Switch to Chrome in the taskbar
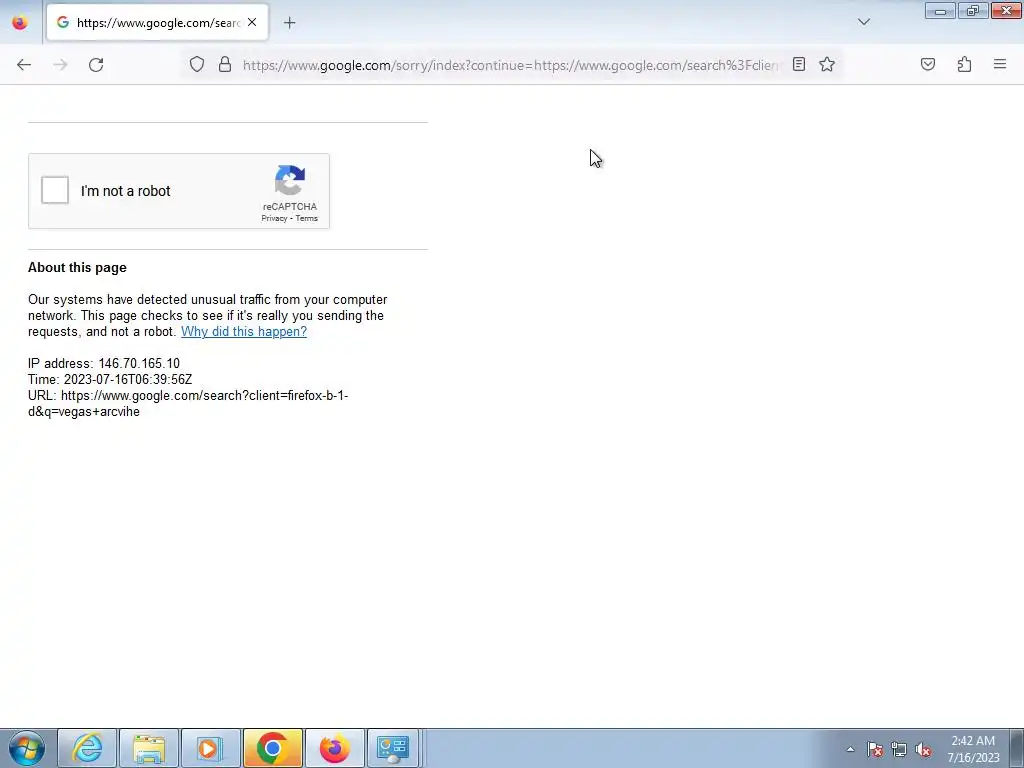 pyautogui.click(x=273, y=748)
